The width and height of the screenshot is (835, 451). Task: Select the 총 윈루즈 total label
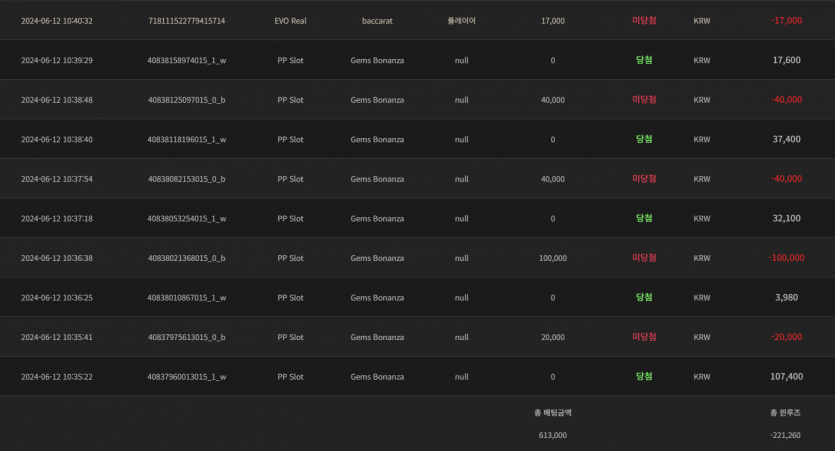(785, 413)
